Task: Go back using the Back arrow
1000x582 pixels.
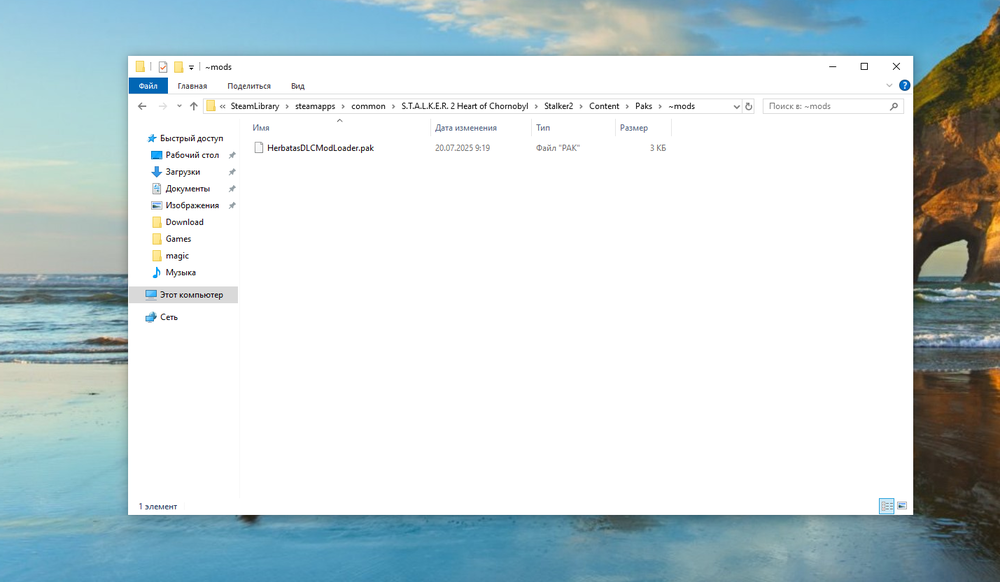Action: point(142,106)
